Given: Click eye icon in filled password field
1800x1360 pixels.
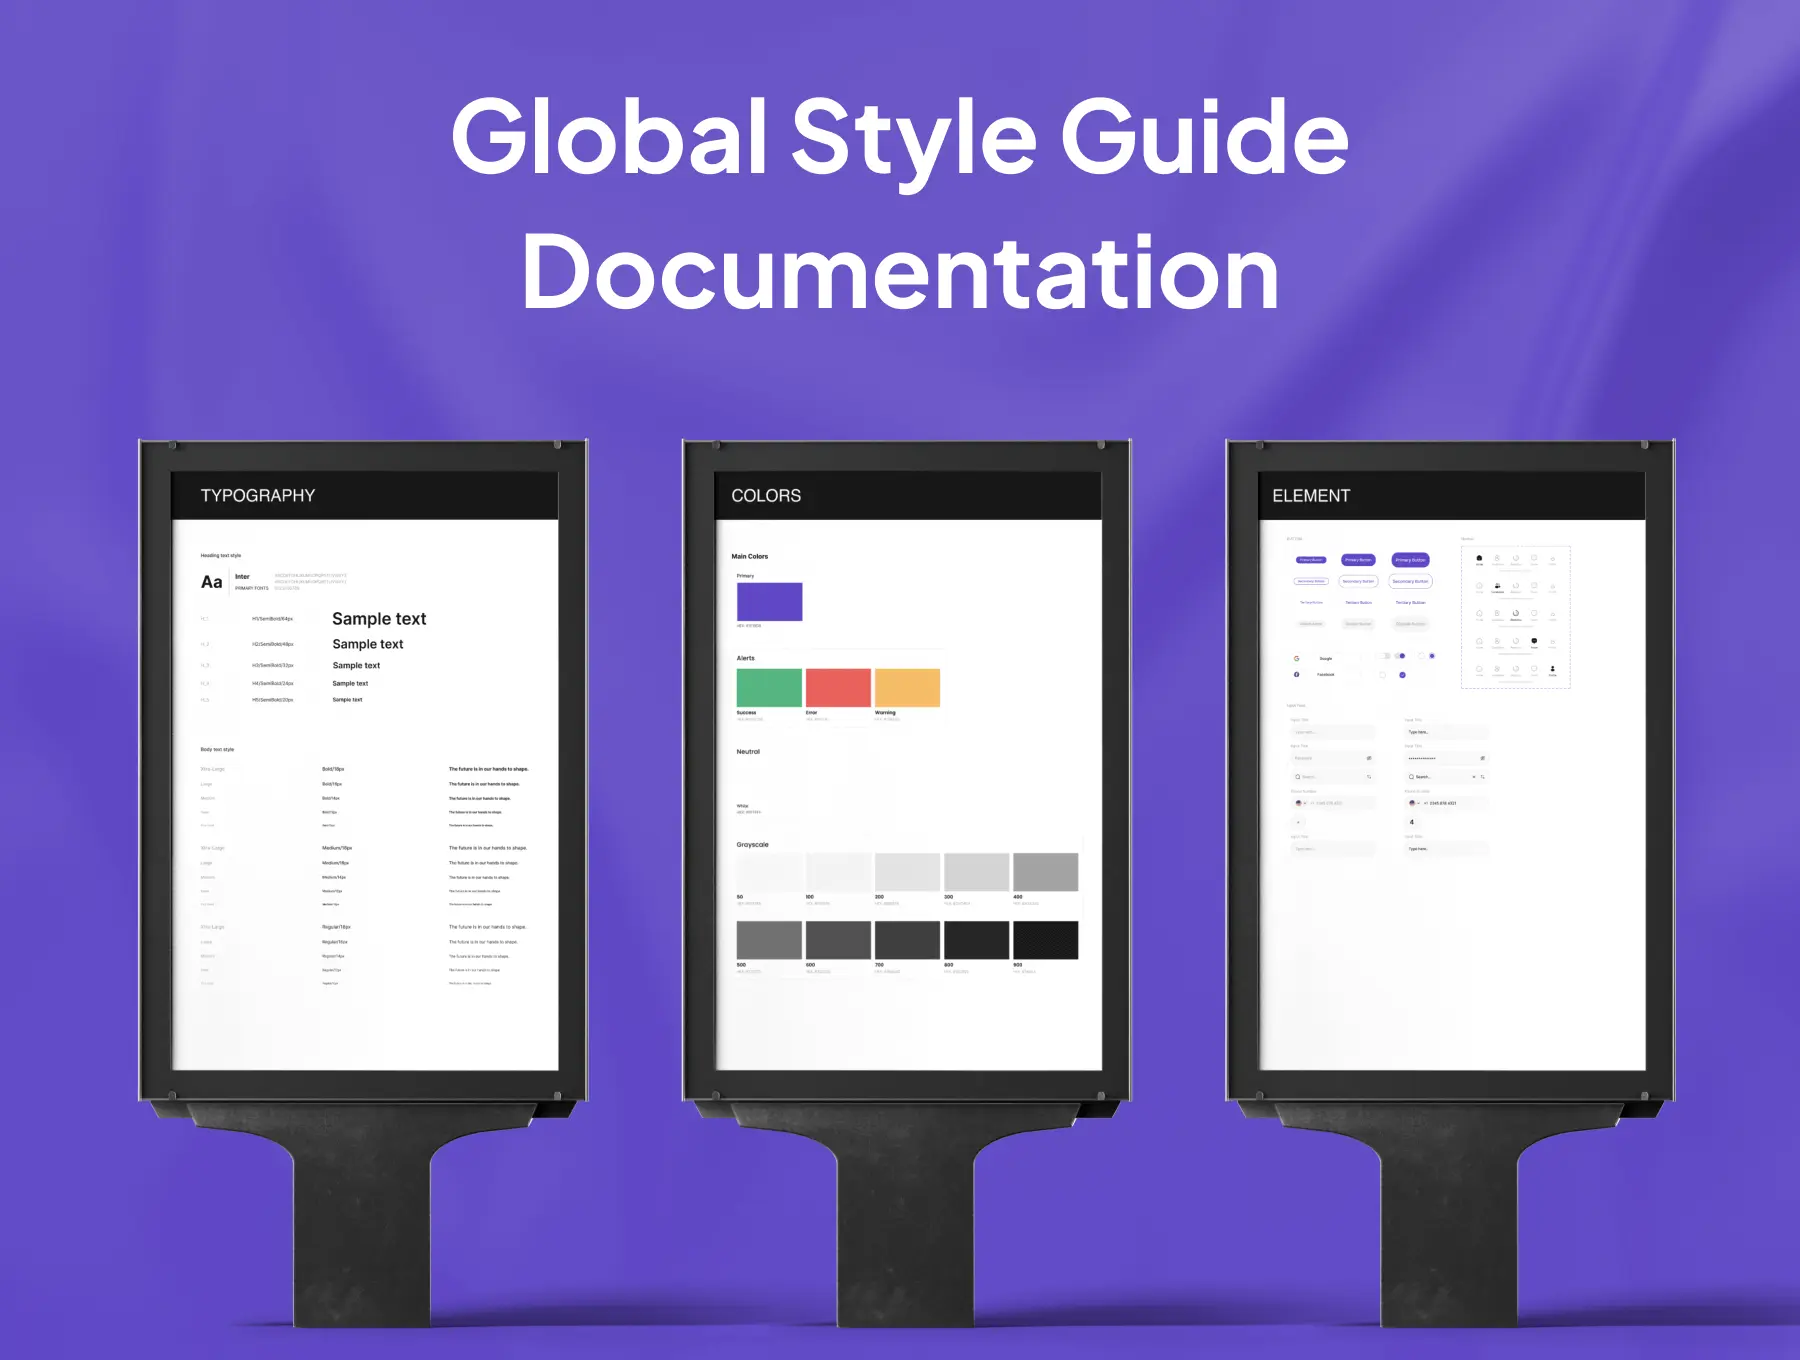Looking at the screenshot, I should pos(1482,758).
